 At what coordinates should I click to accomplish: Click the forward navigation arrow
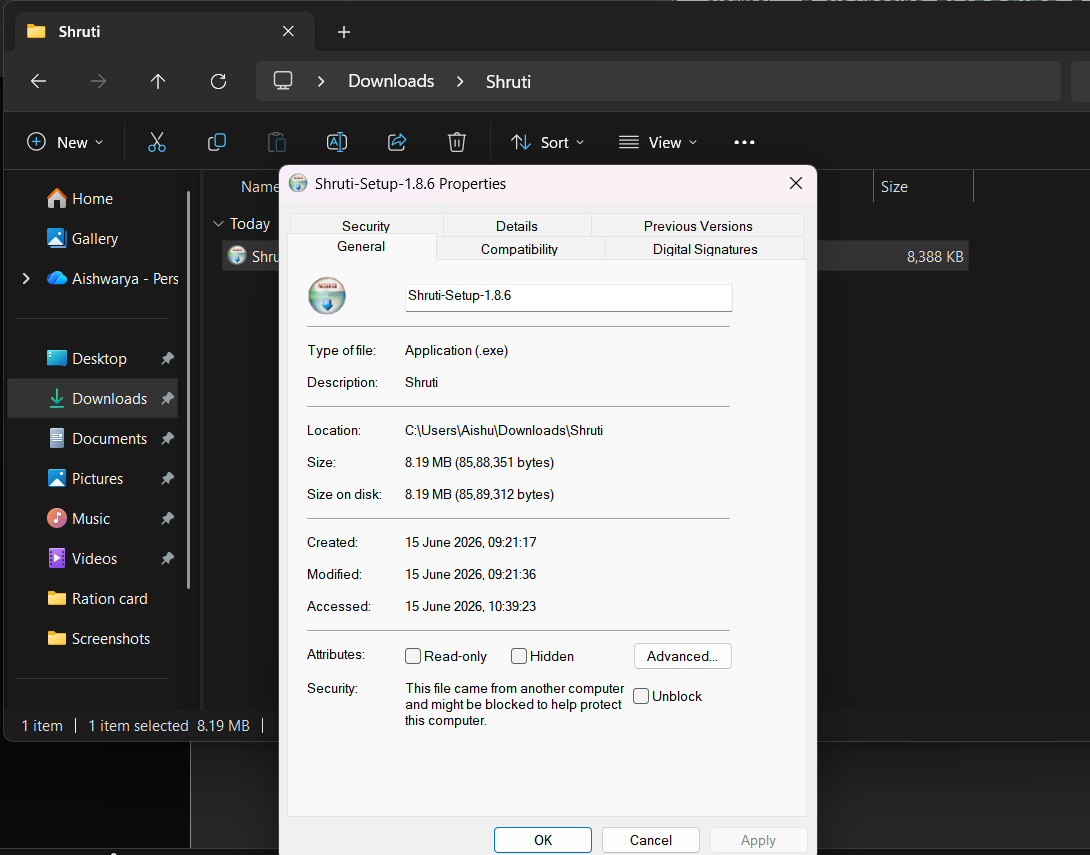coord(99,81)
